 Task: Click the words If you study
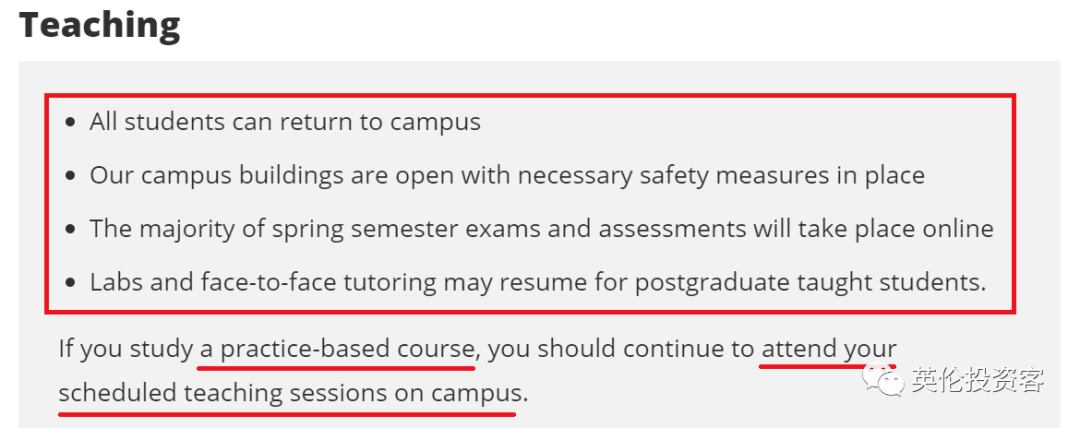pos(126,349)
